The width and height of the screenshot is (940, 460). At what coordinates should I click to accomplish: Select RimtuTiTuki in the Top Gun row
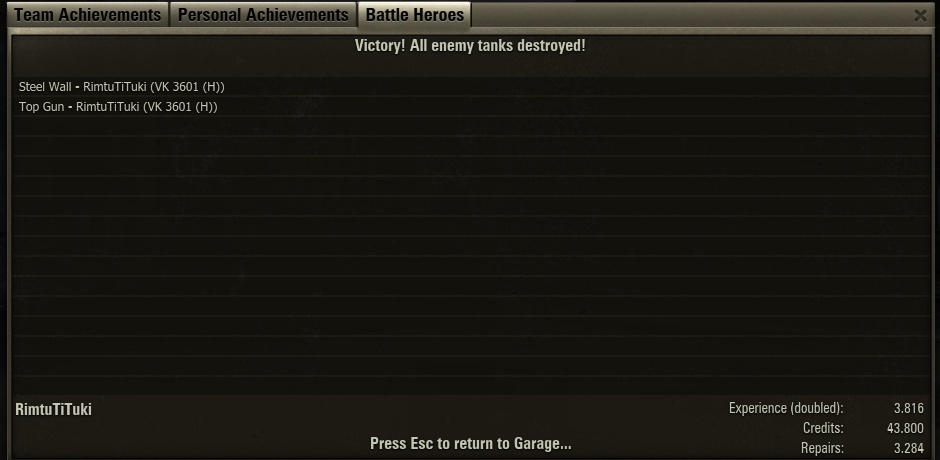(107, 107)
